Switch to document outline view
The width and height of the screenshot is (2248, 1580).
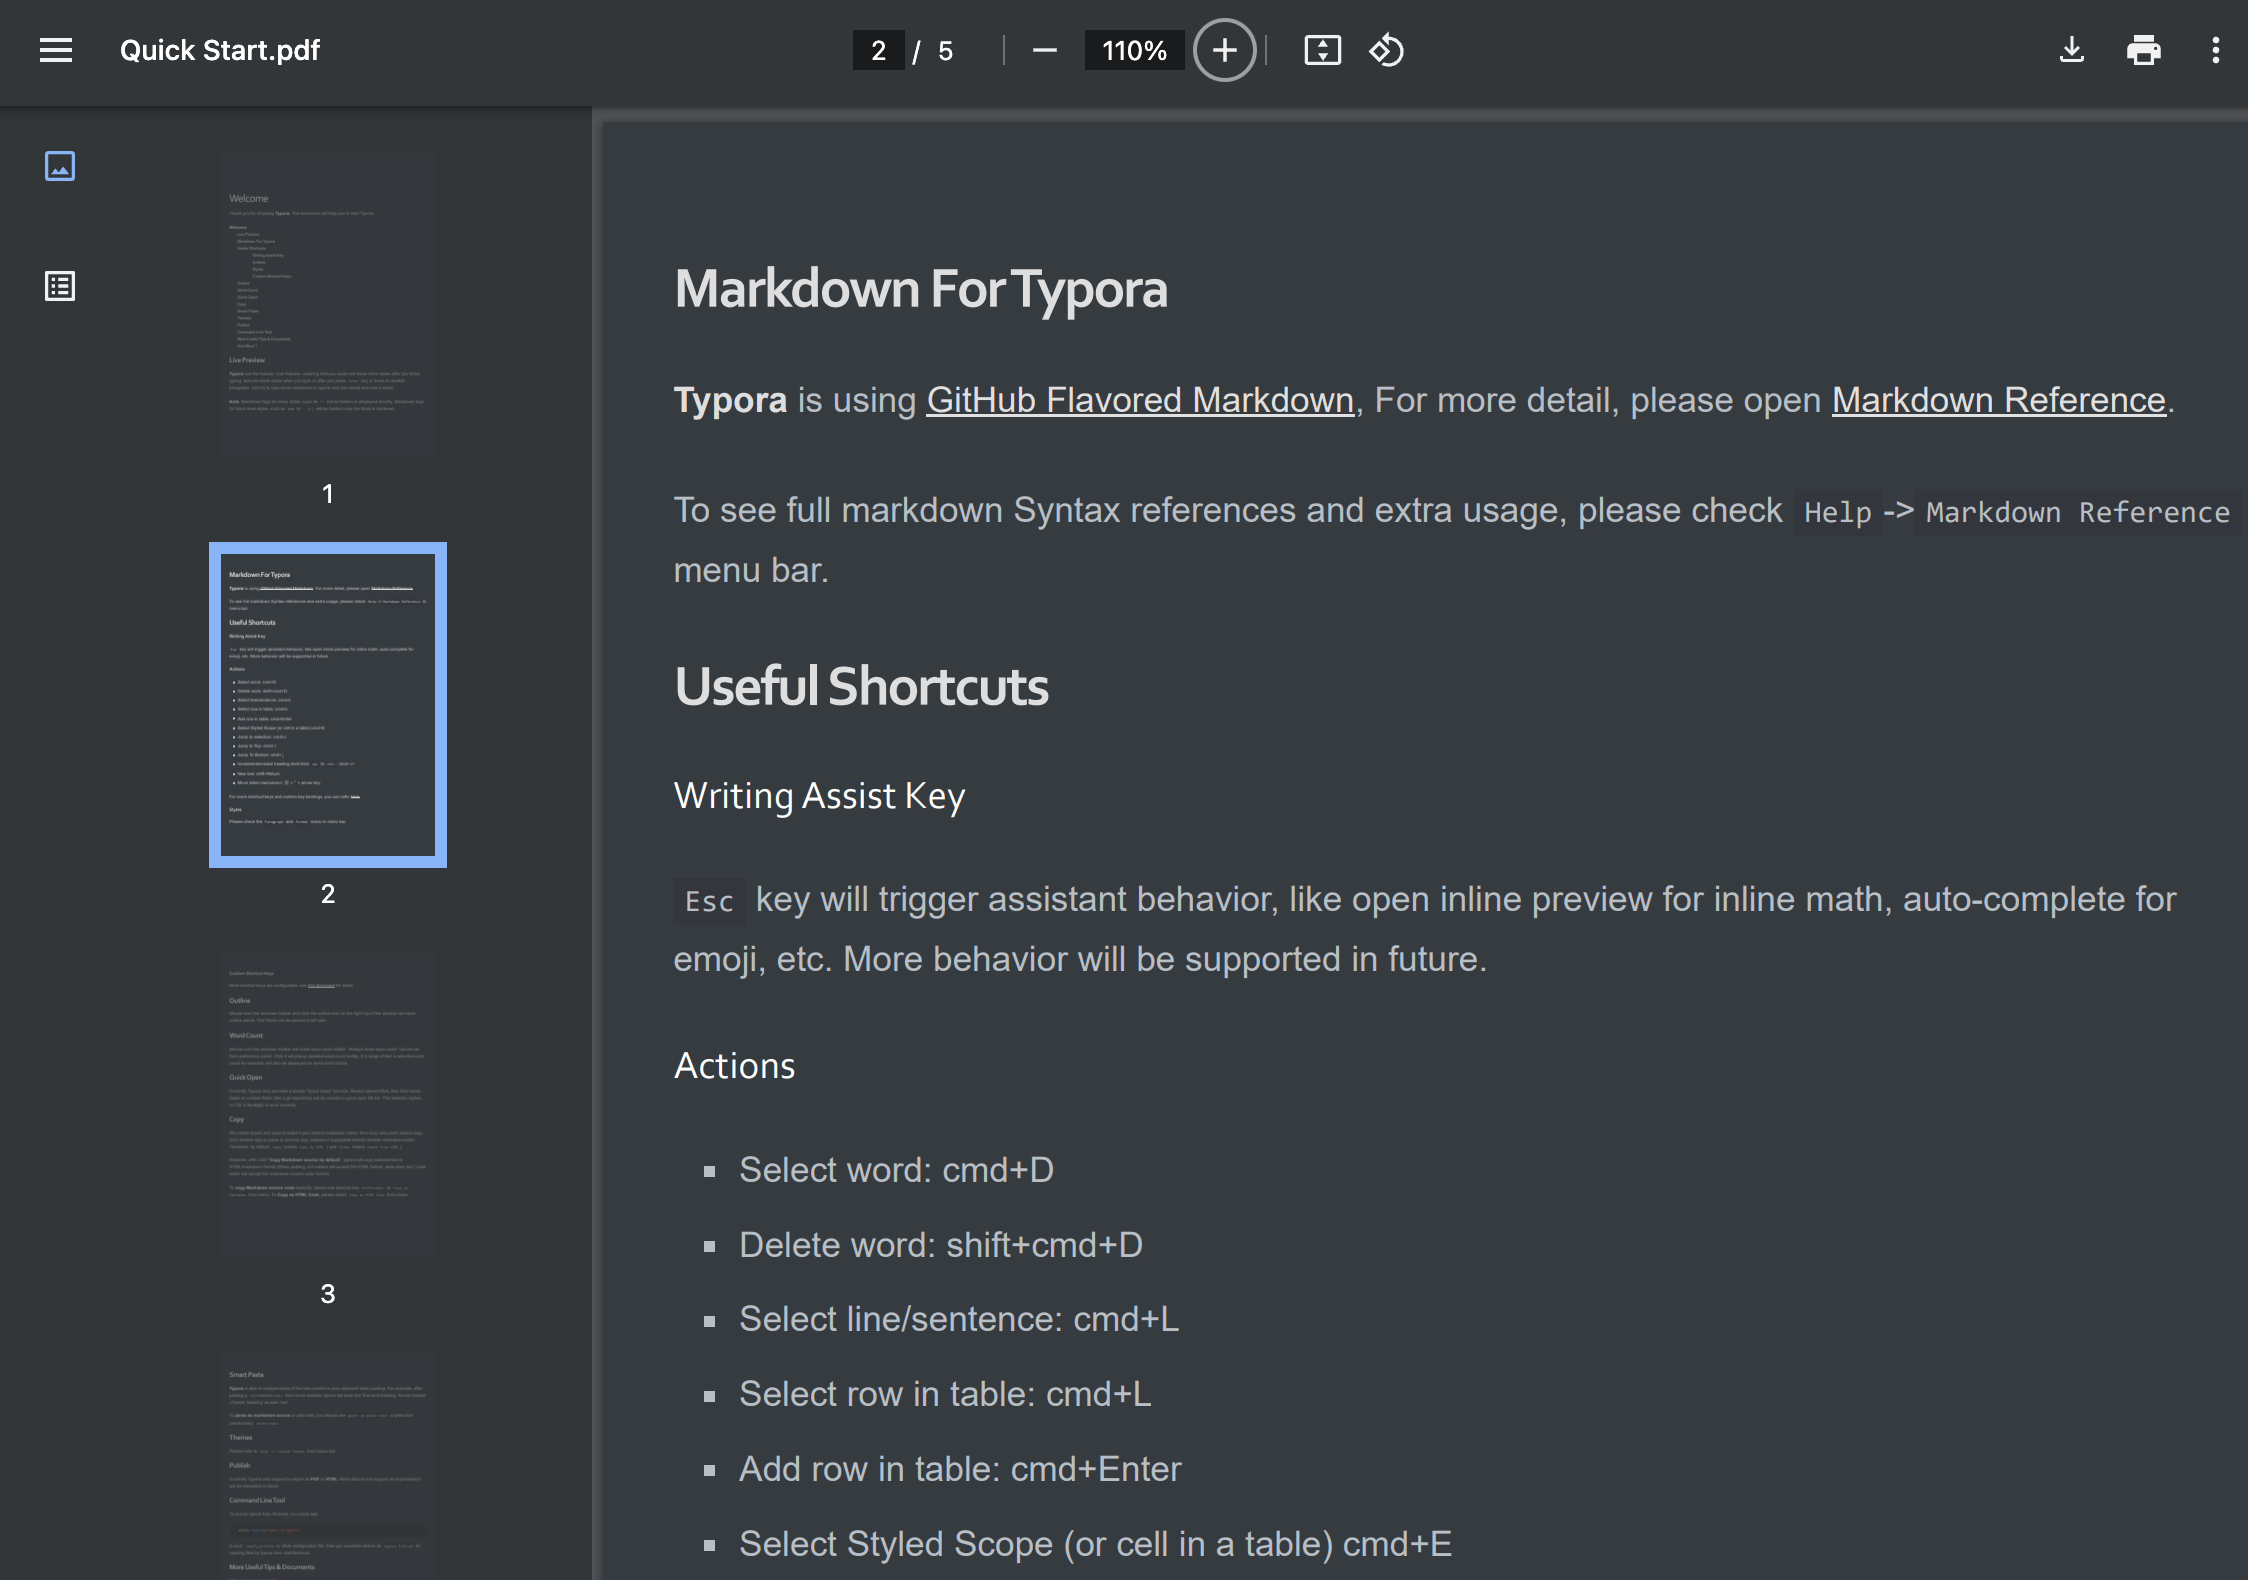click(60, 287)
